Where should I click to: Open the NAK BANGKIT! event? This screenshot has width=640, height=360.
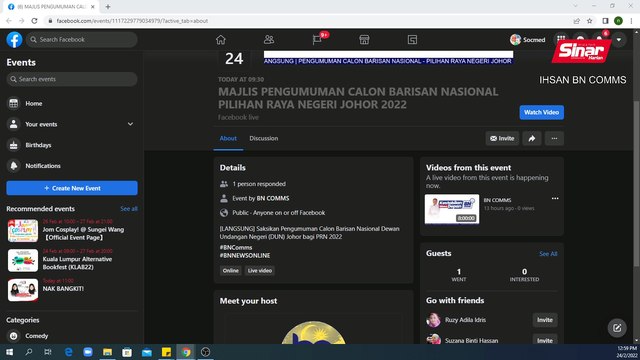click(63, 289)
